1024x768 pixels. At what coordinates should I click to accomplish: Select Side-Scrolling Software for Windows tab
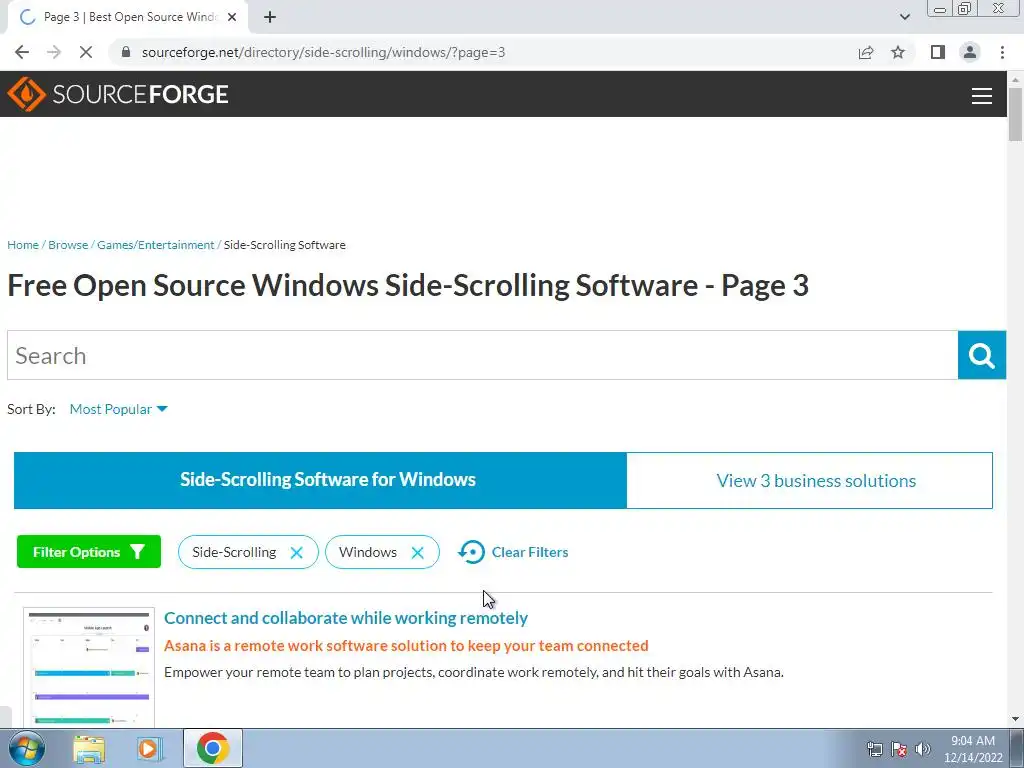(x=320, y=480)
